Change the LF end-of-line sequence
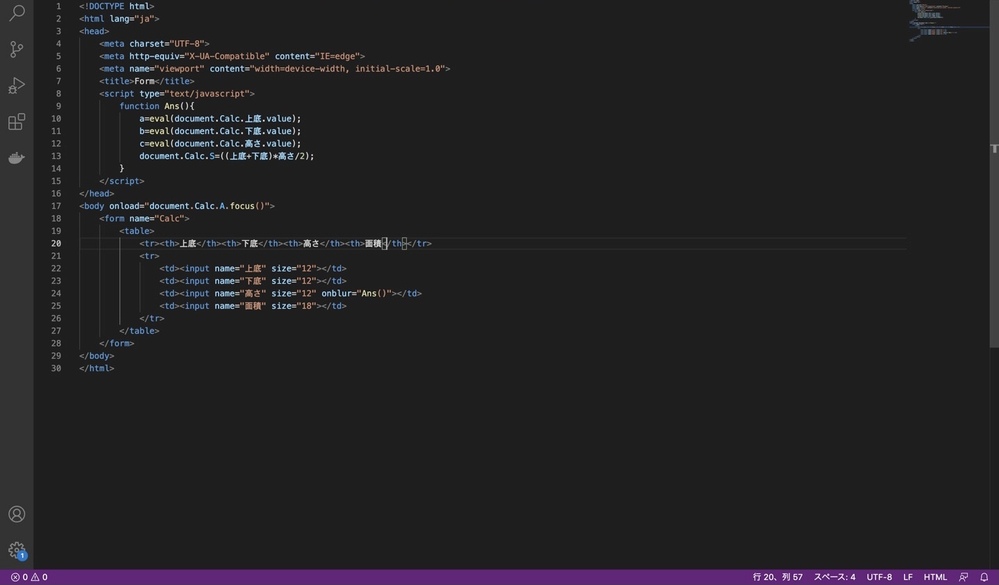The image size is (999, 585). point(908,577)
